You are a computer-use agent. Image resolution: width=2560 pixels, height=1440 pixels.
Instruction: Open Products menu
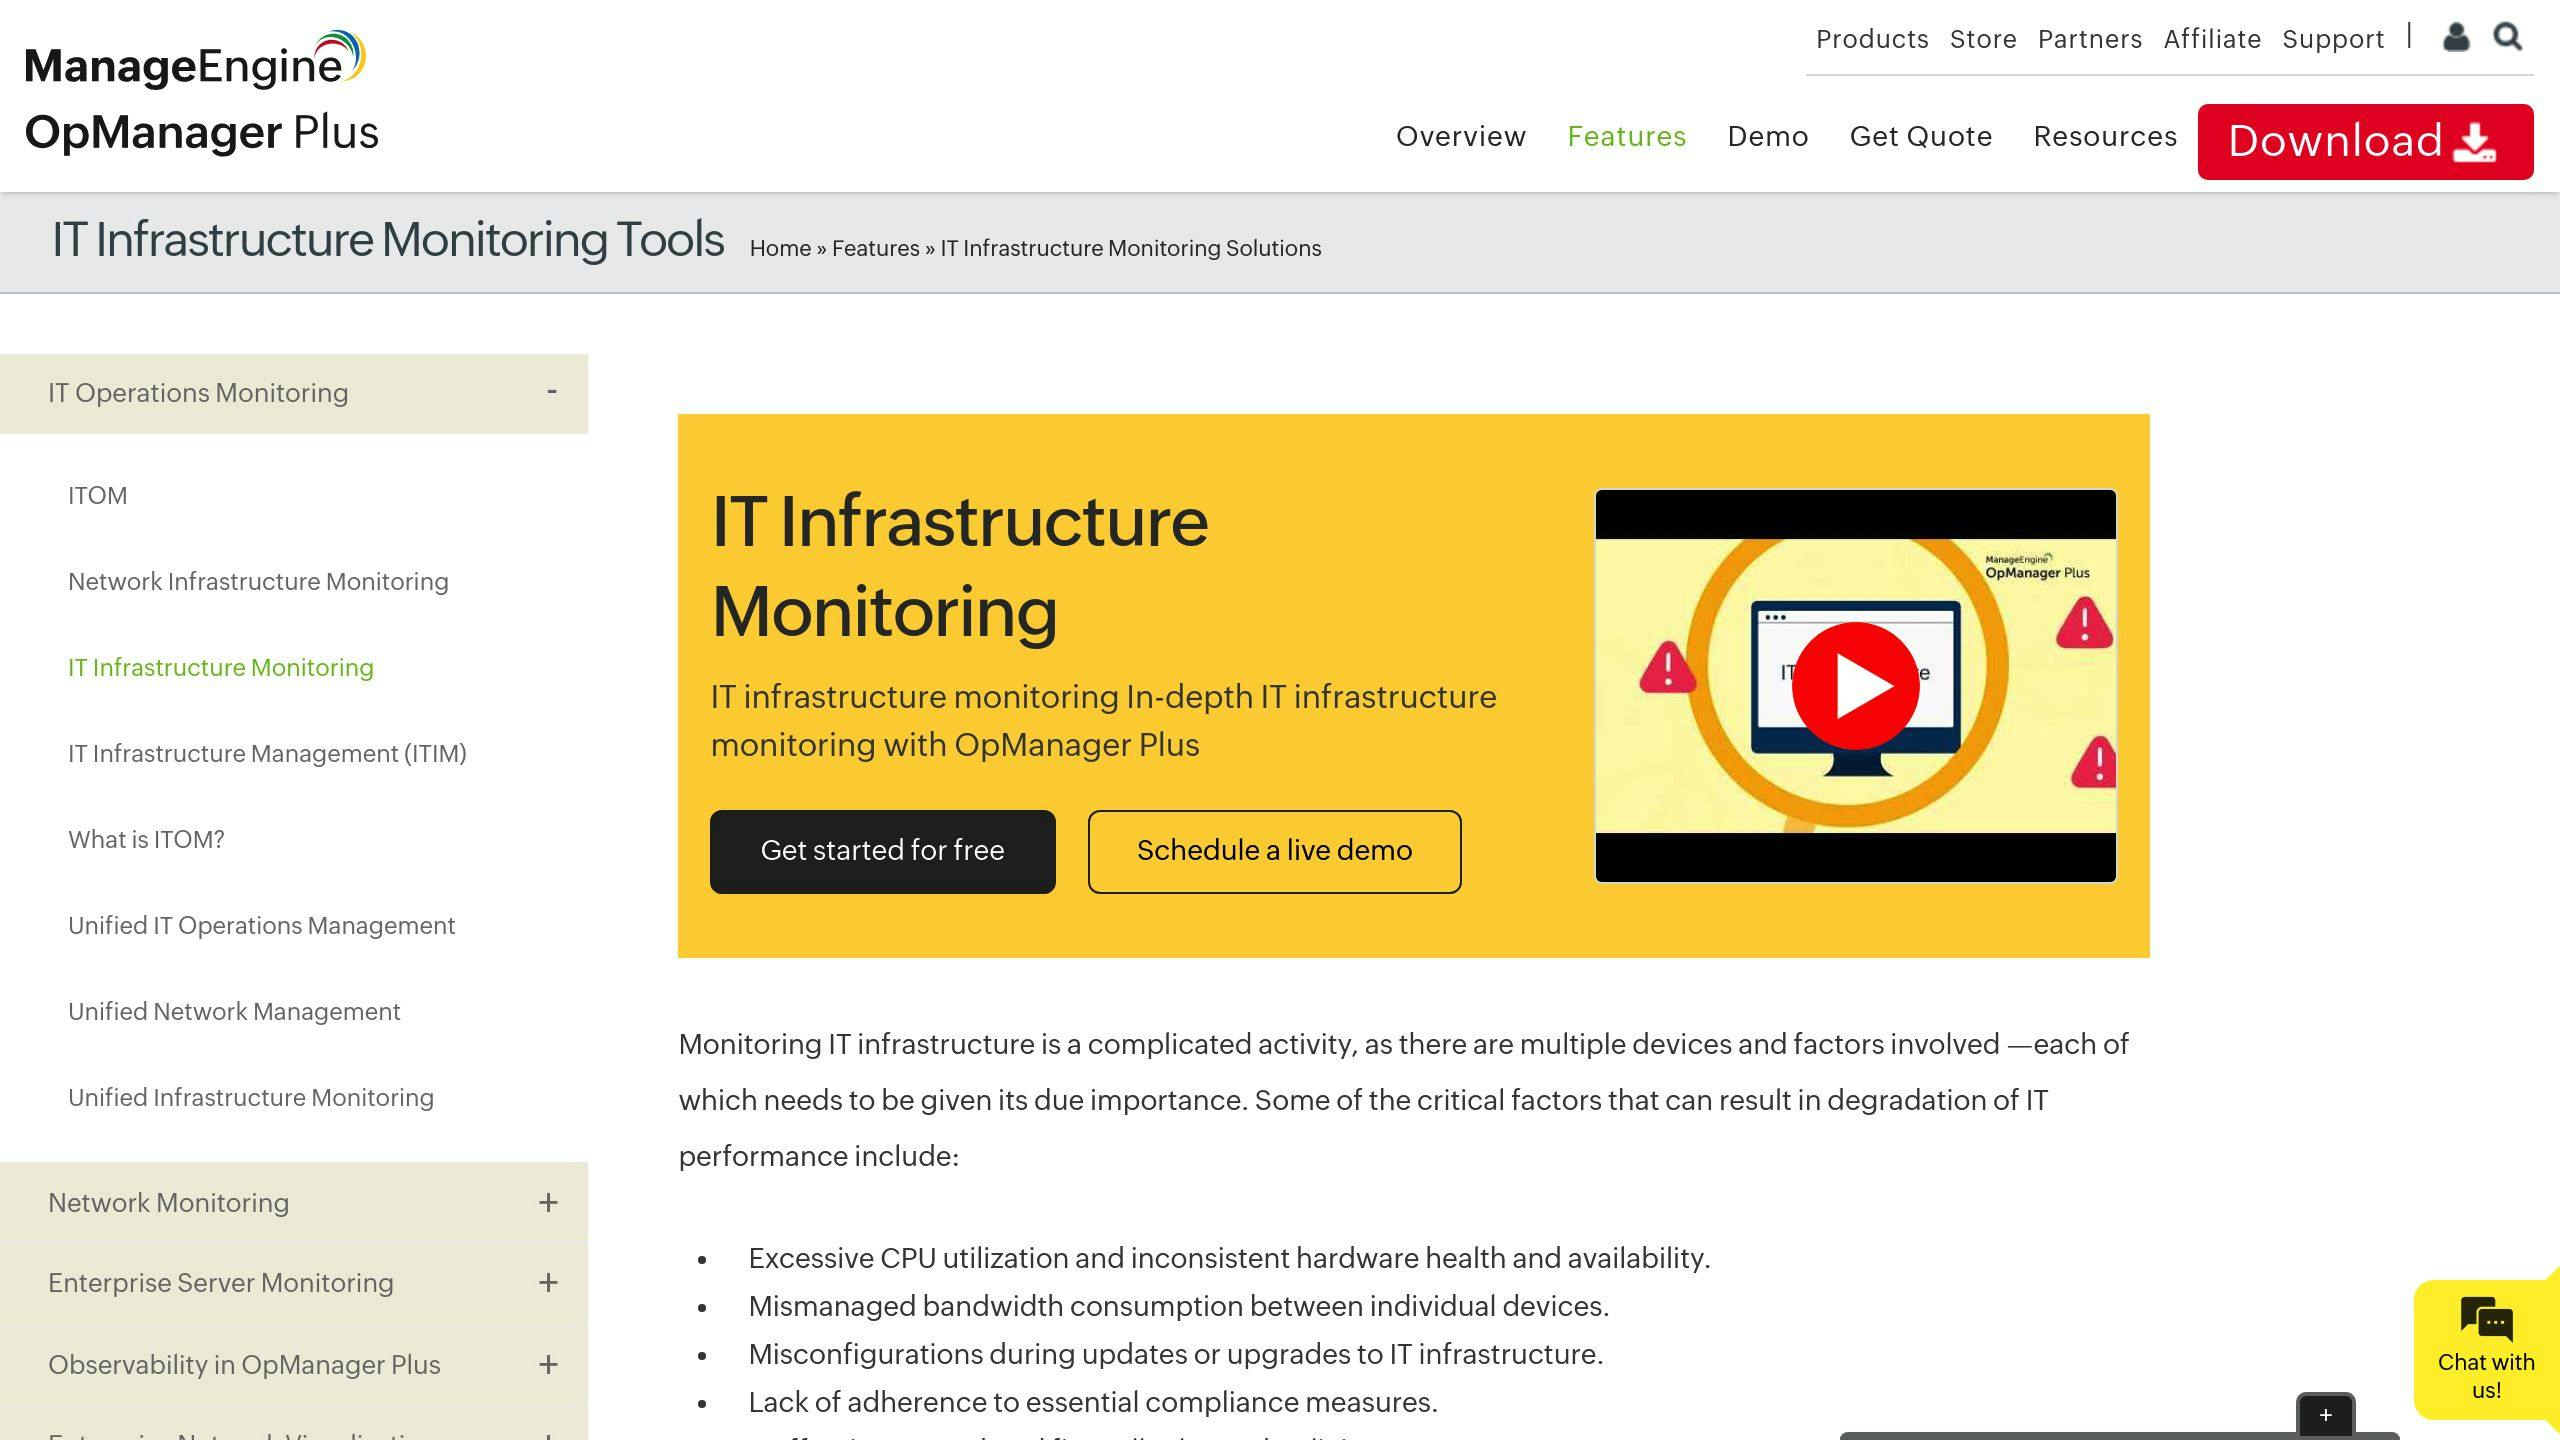tap(1872, 39)
